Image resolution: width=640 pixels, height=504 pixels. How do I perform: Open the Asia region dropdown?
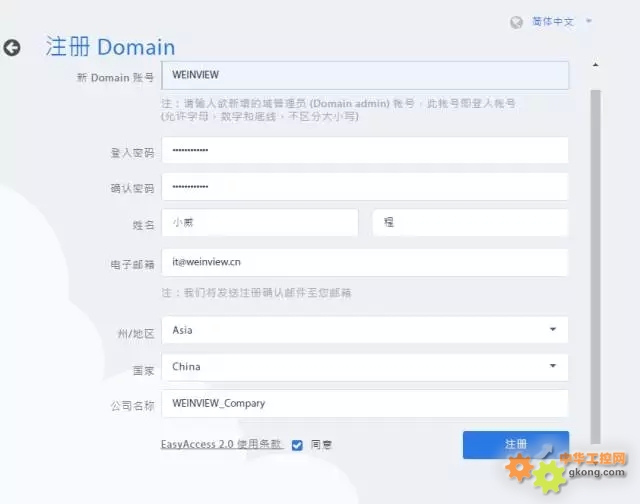365,330
